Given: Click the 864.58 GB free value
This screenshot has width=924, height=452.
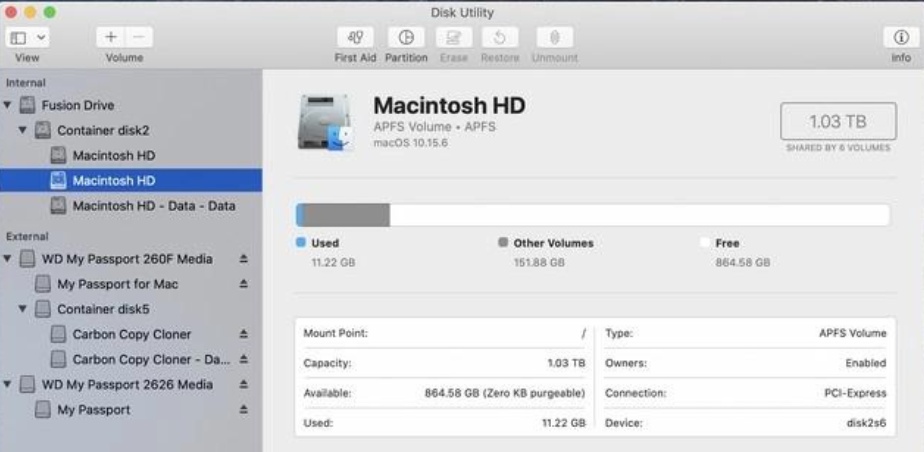Looking at the screenshot, I should click(742, 262).
